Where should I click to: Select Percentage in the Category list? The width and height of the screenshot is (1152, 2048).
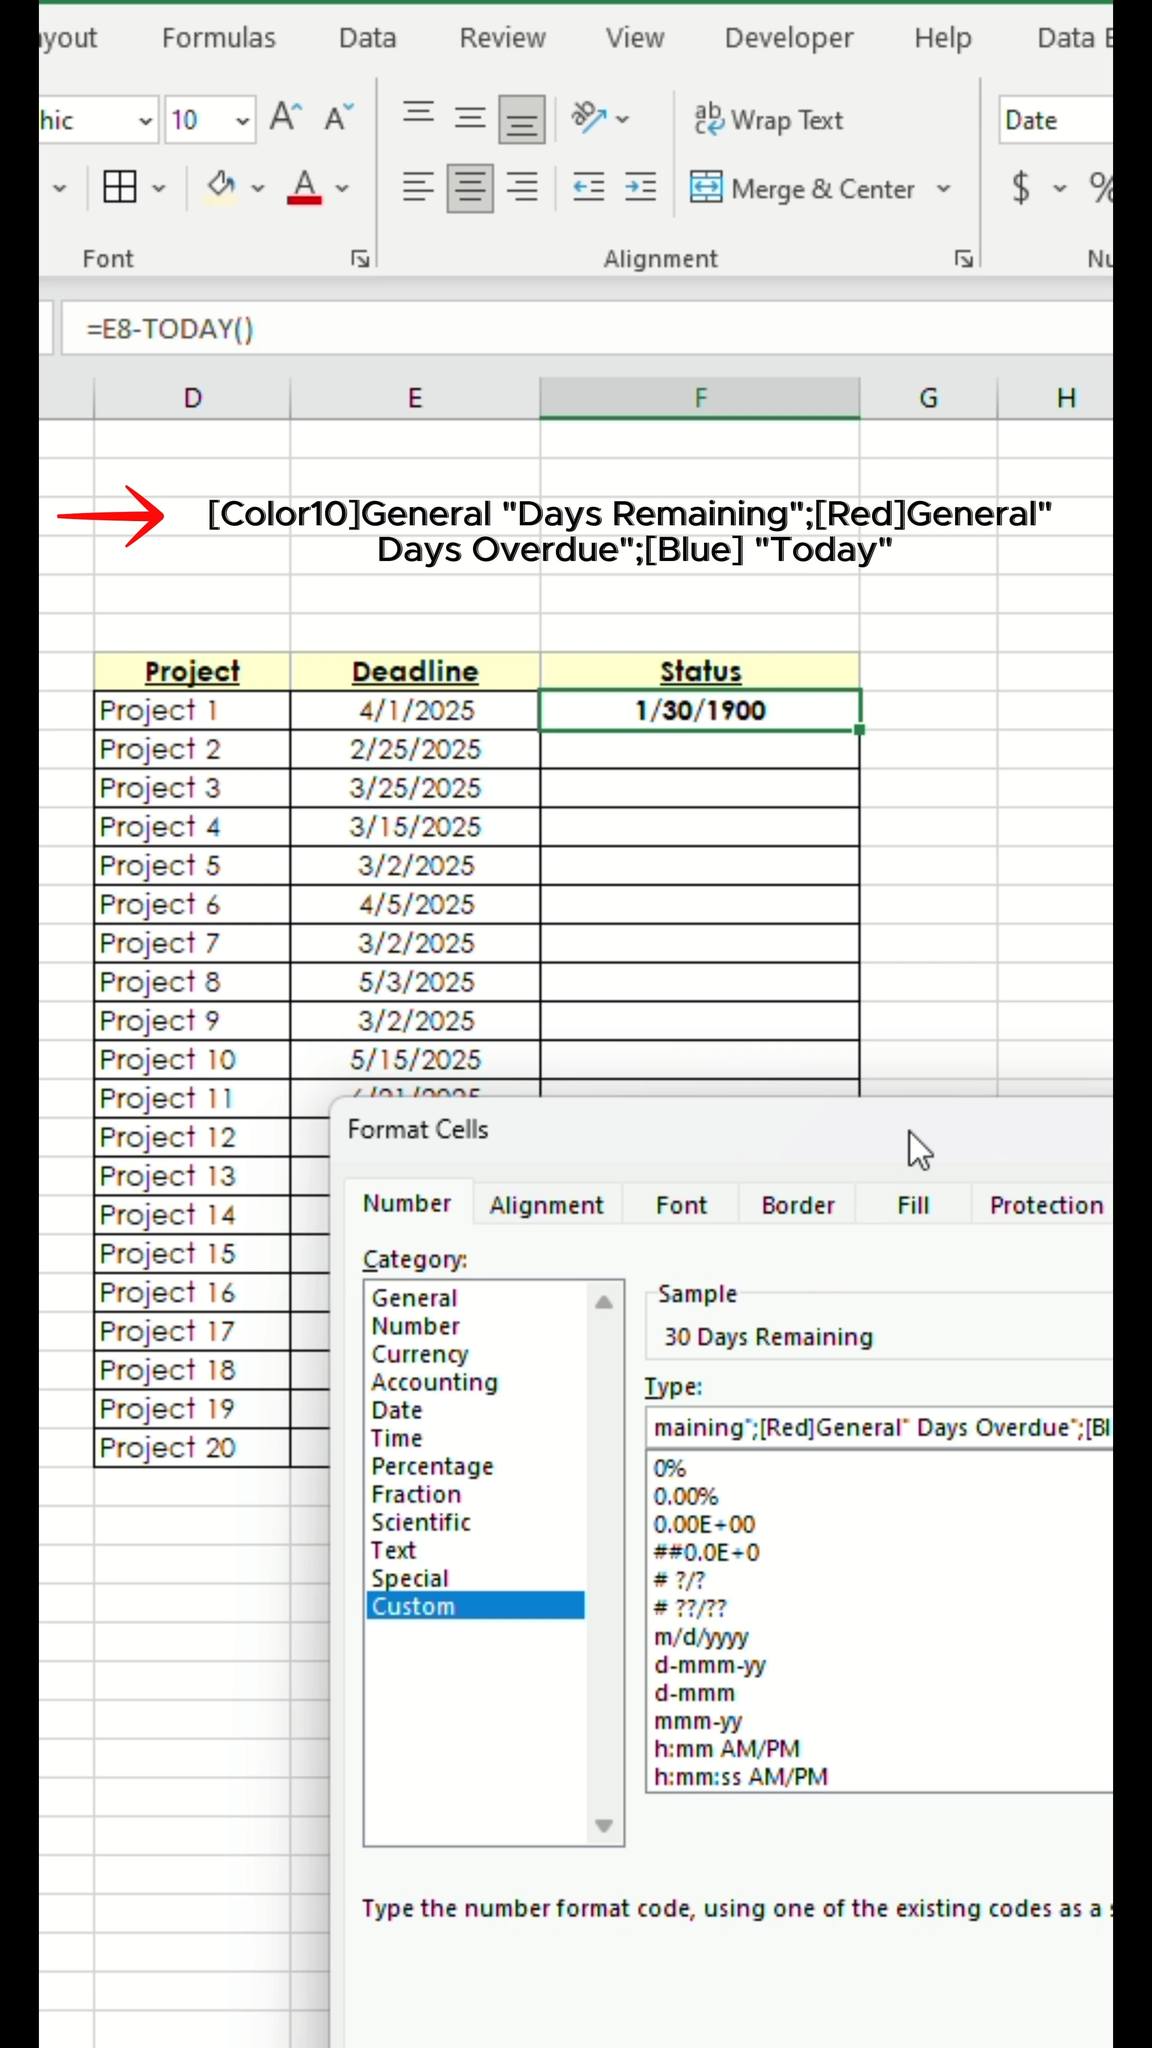click(475, 1466)
